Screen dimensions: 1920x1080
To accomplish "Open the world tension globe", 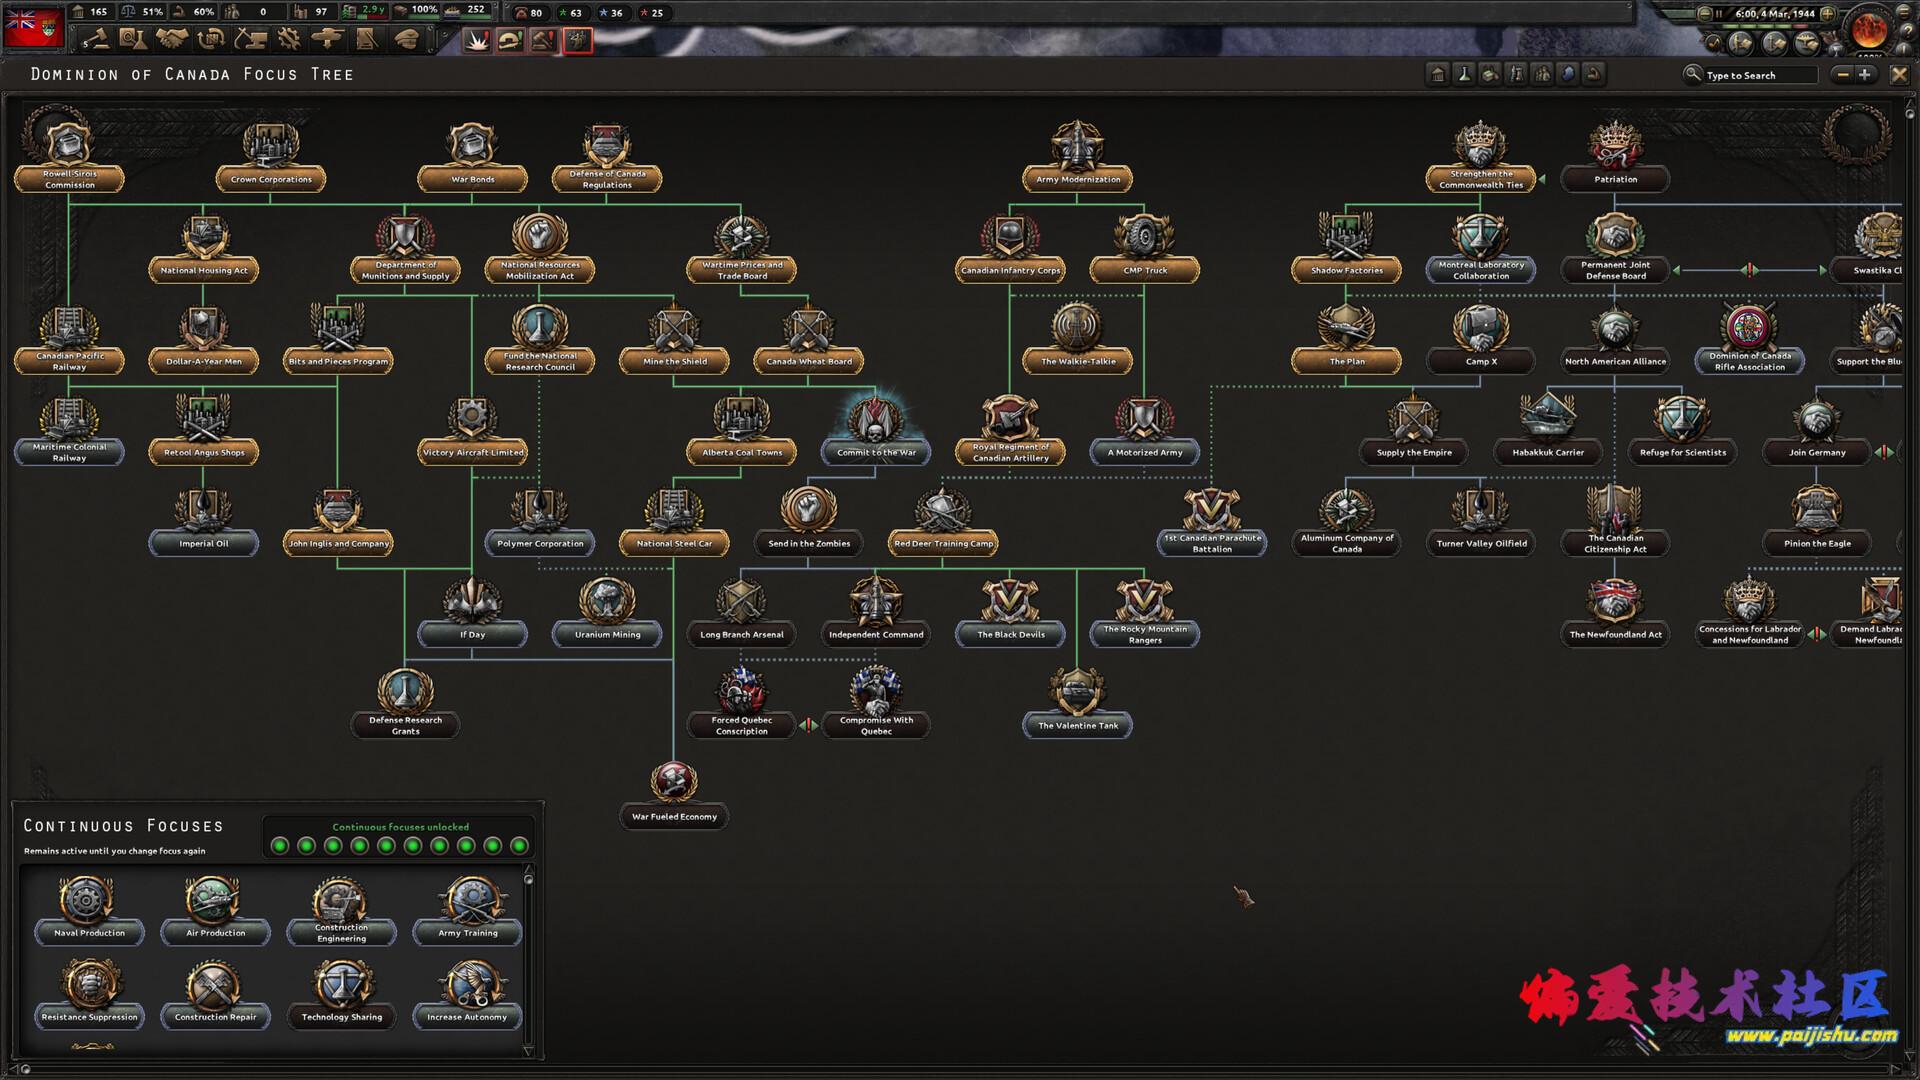I will pyautogui.click(x=1868, y=29).
